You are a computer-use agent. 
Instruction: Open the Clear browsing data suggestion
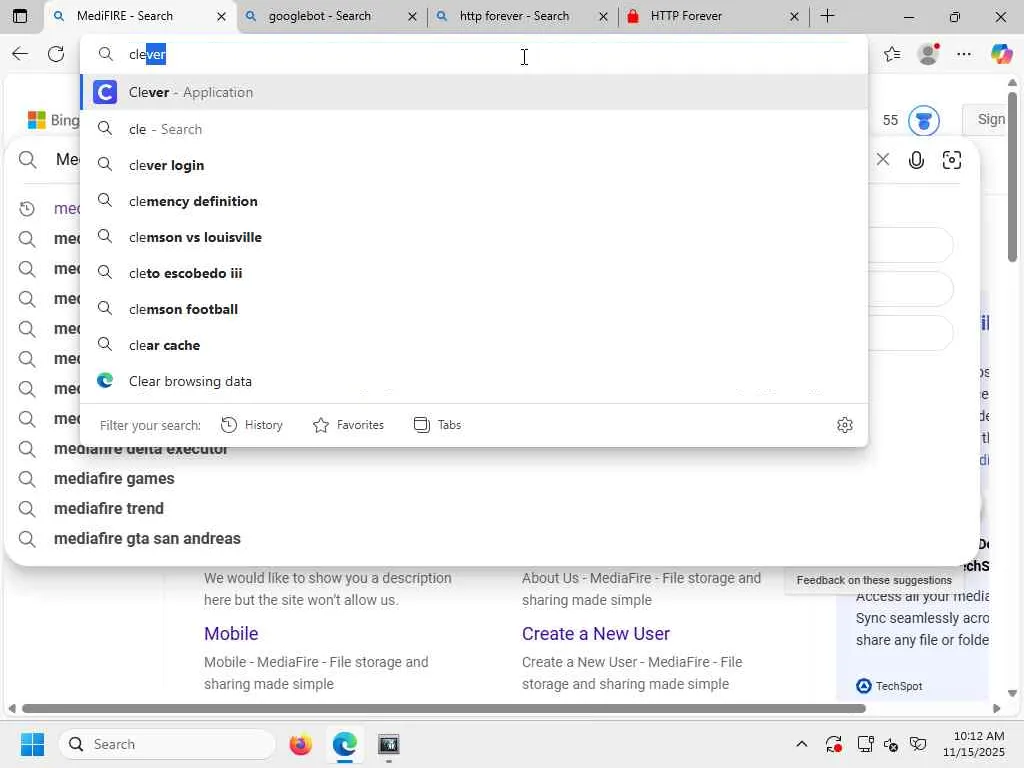tap(474, 381)
